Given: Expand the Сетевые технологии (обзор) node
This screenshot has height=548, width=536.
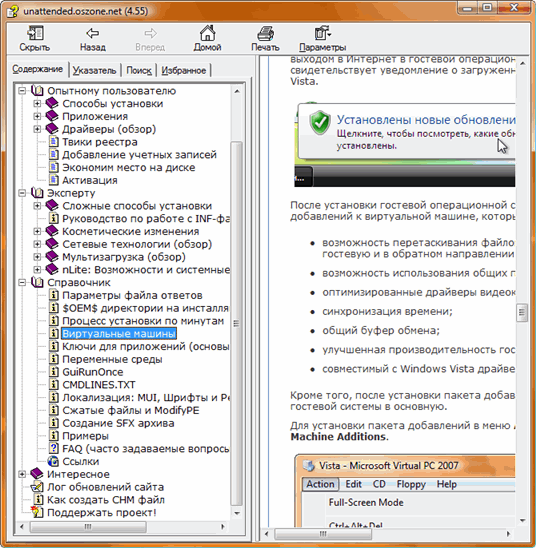Looking at the screenshot, I should 37,244.
